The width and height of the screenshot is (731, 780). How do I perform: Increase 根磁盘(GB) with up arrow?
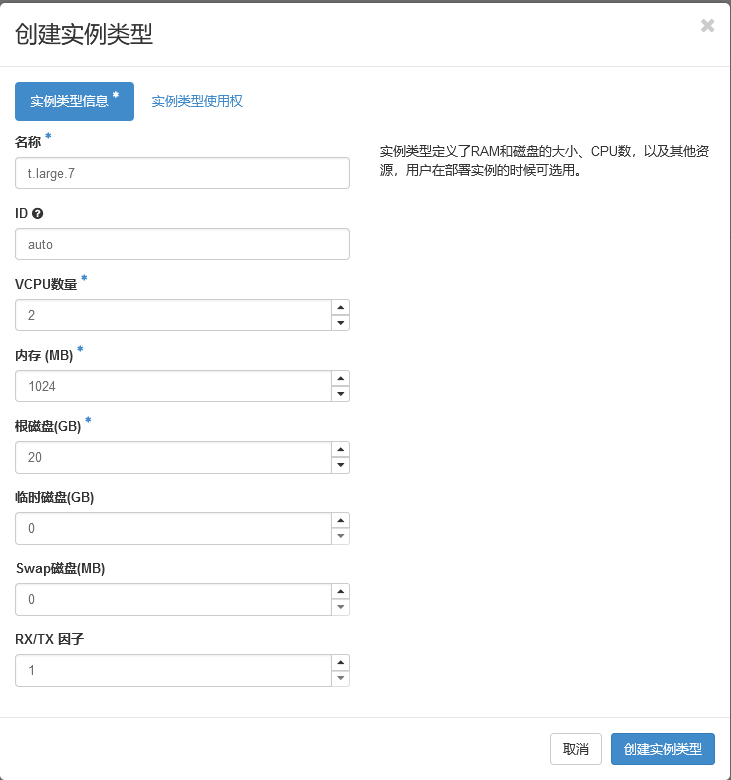341,449
